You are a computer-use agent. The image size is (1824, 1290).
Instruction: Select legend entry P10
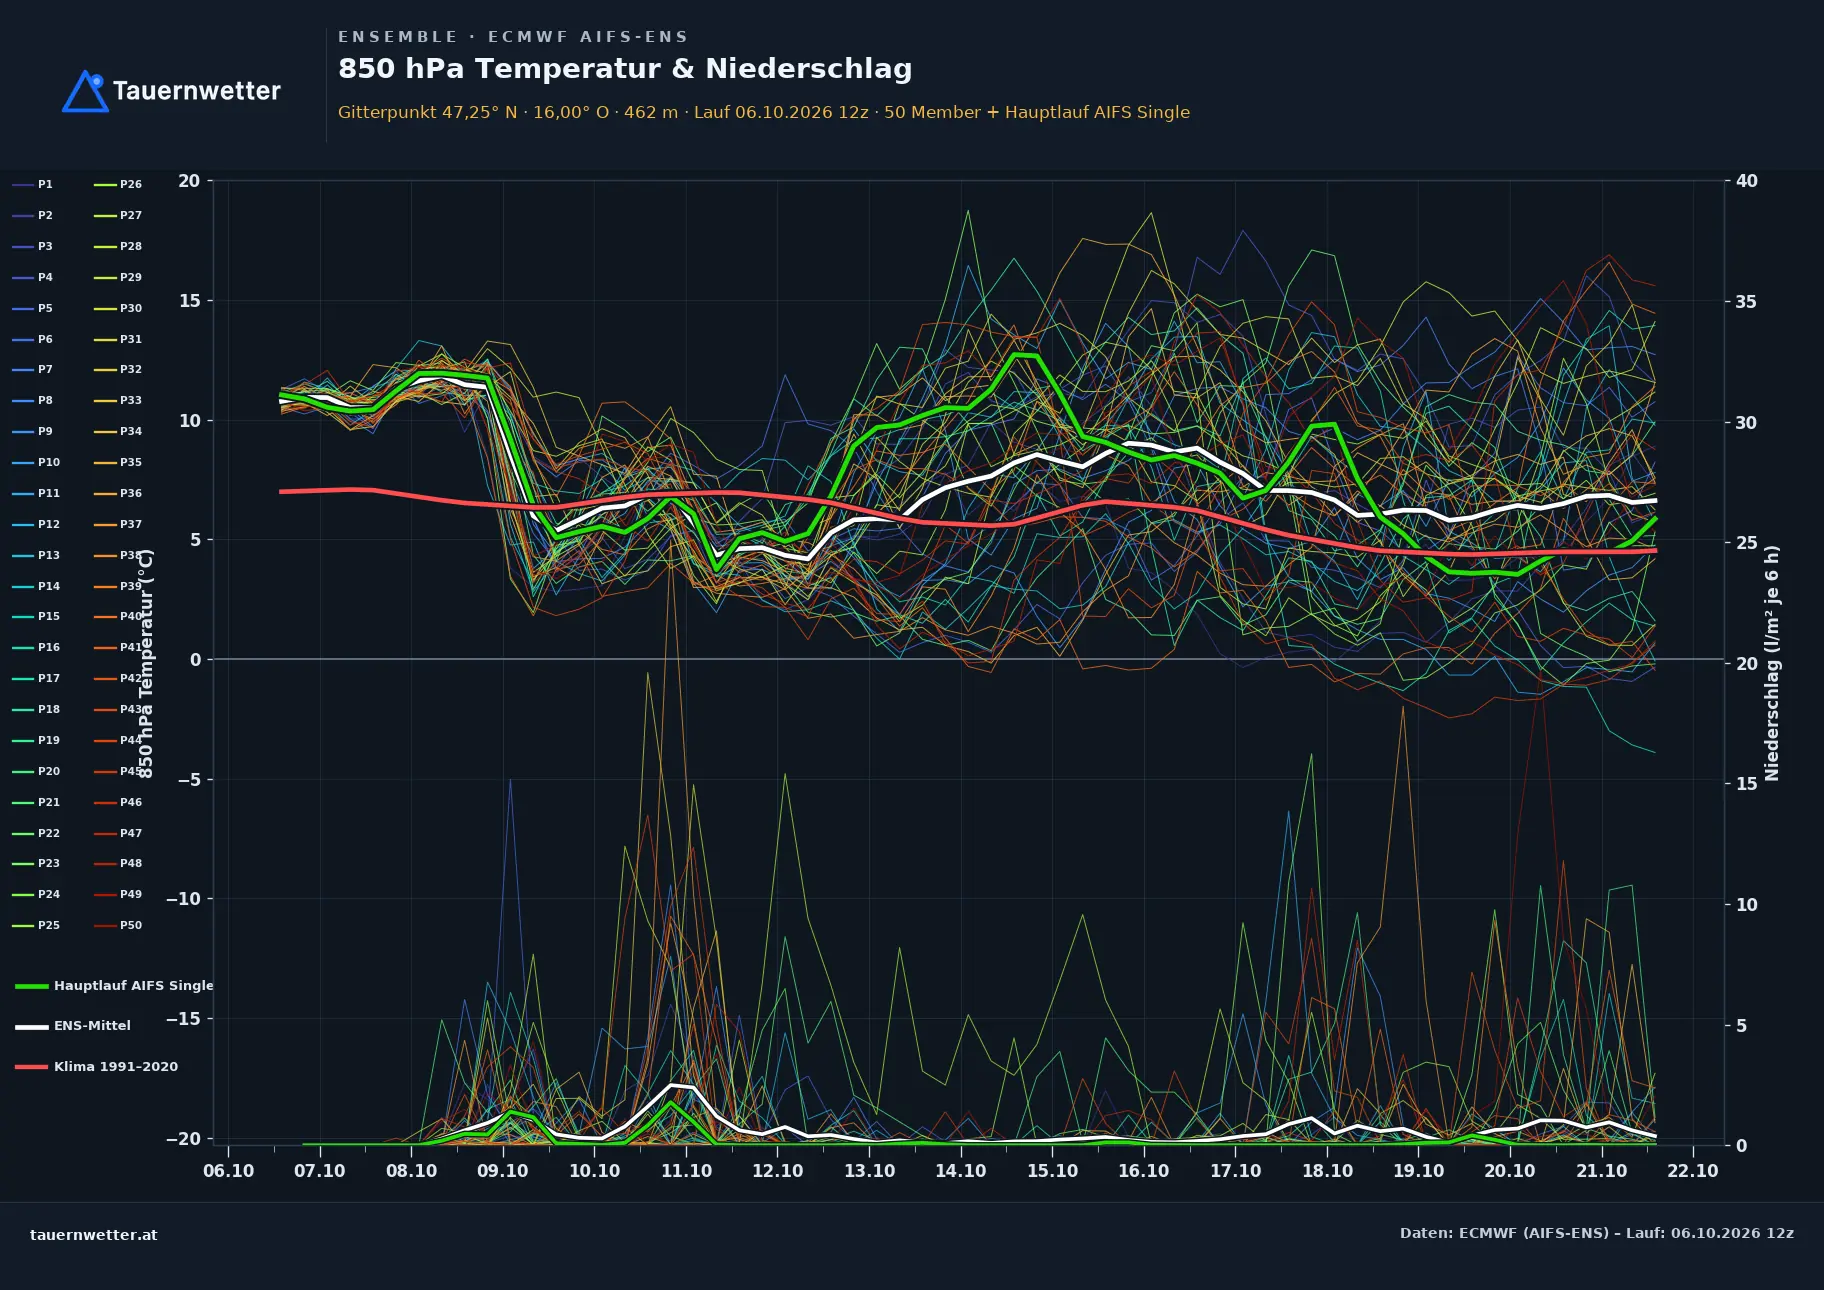tap(36, 462)
